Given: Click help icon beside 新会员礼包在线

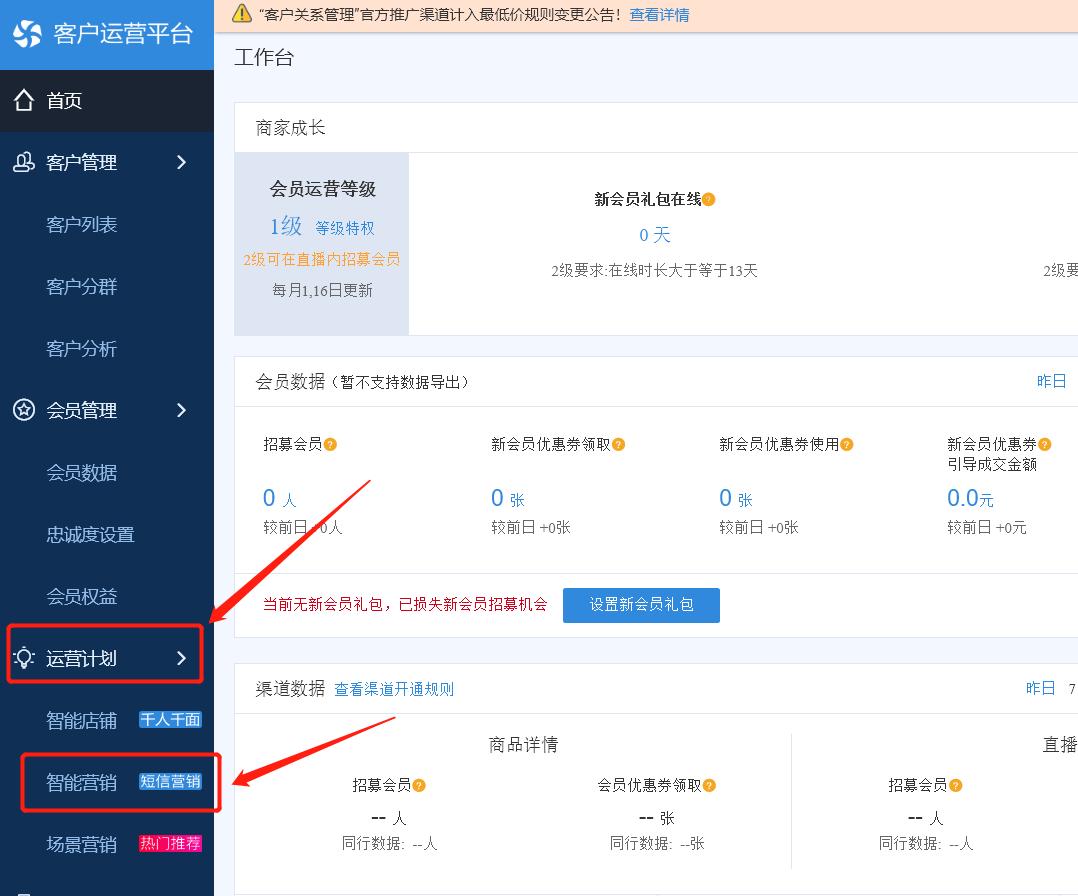Looking at the screenshot, I should coord(709,200).
